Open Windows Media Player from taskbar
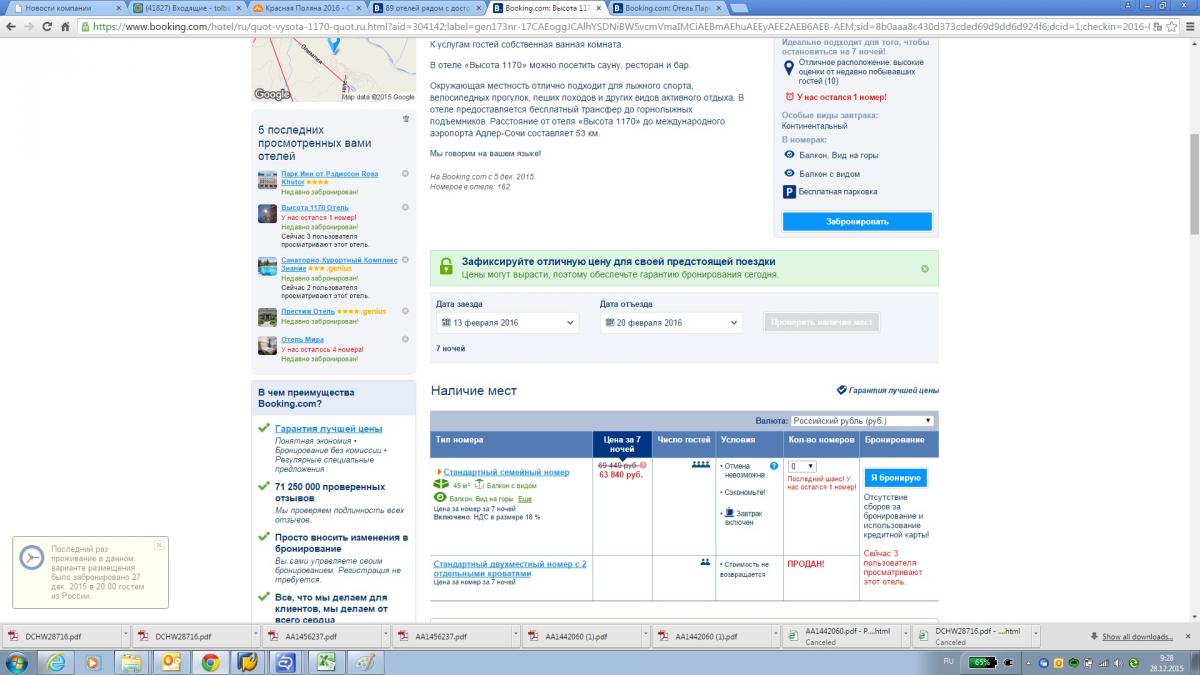1200x675 pixels. (93, 662)
